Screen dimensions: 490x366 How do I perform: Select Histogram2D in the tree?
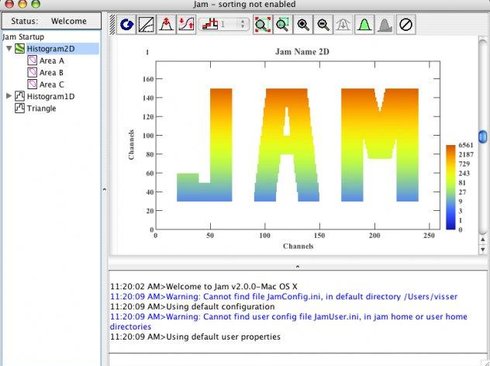(x=51, y=49)
